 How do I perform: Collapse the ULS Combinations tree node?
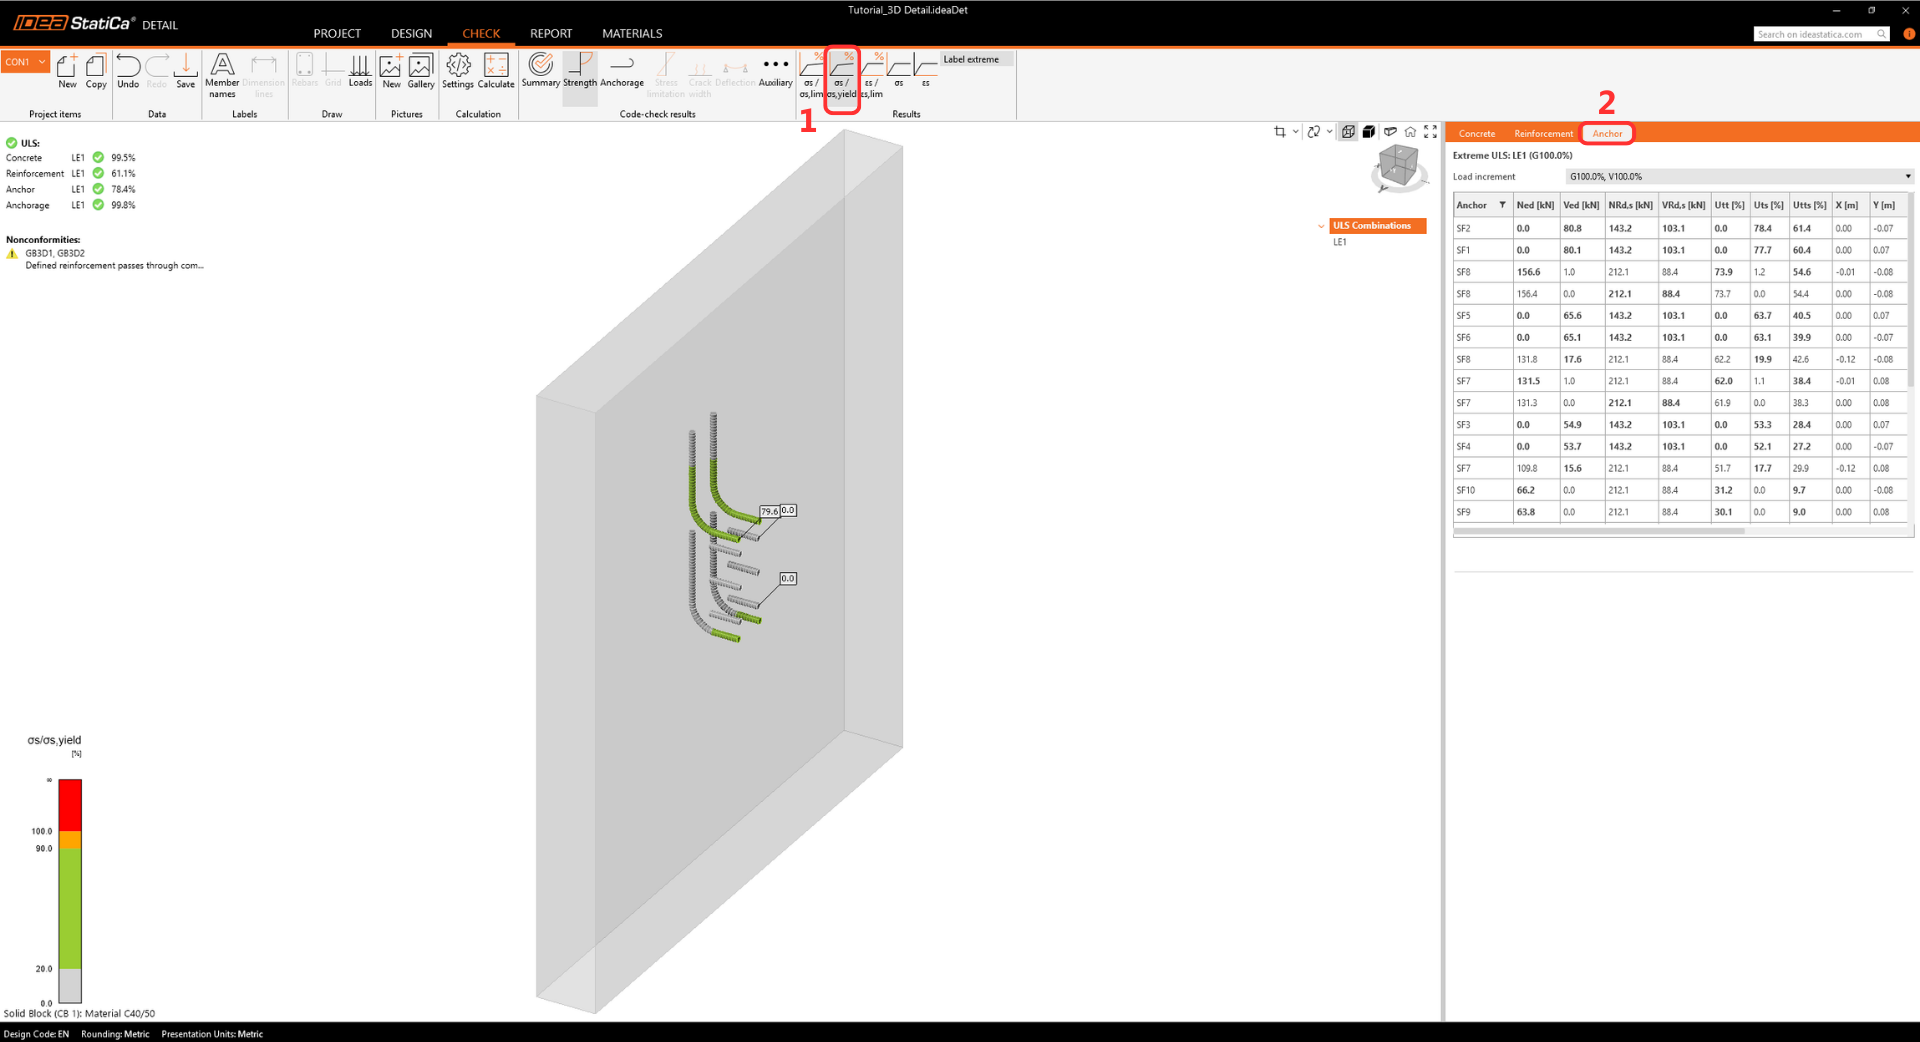[1321, 226]
